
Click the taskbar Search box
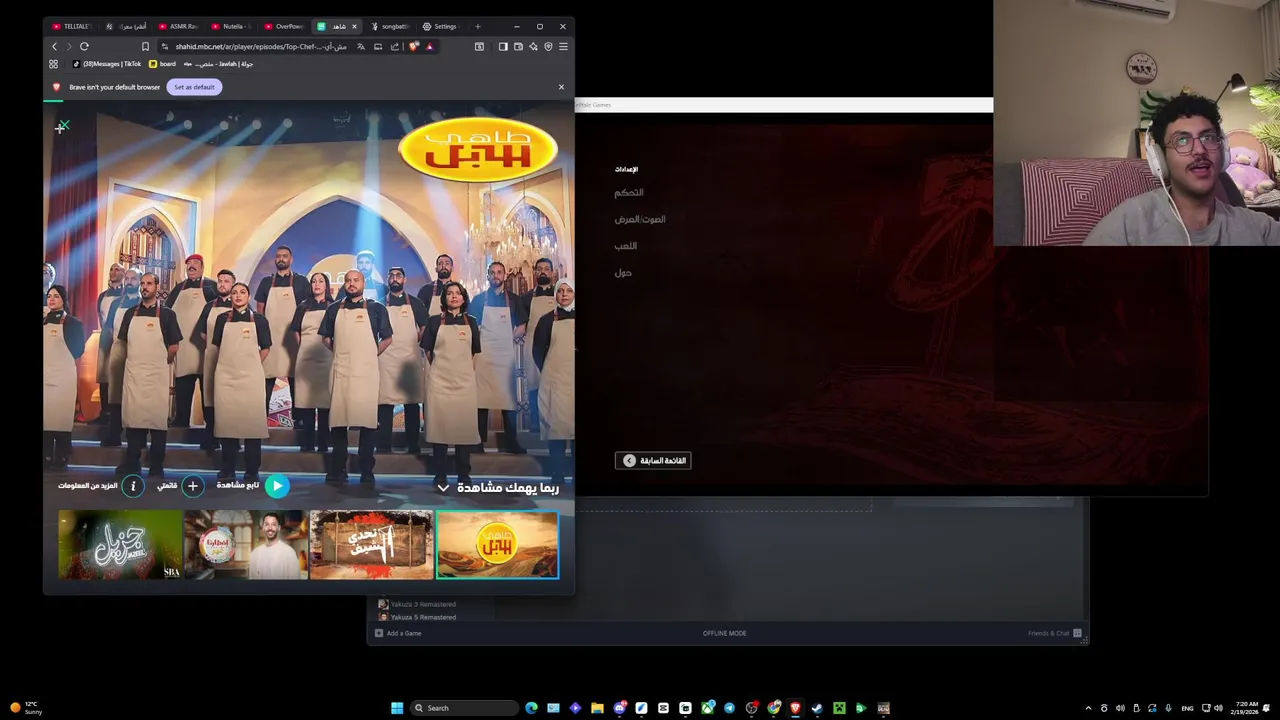[x=465, y=708]
